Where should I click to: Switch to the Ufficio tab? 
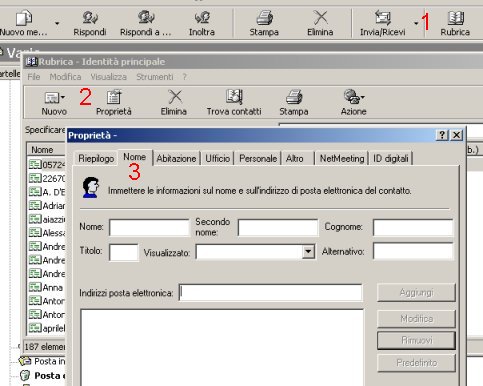click(x=217, y=158)
